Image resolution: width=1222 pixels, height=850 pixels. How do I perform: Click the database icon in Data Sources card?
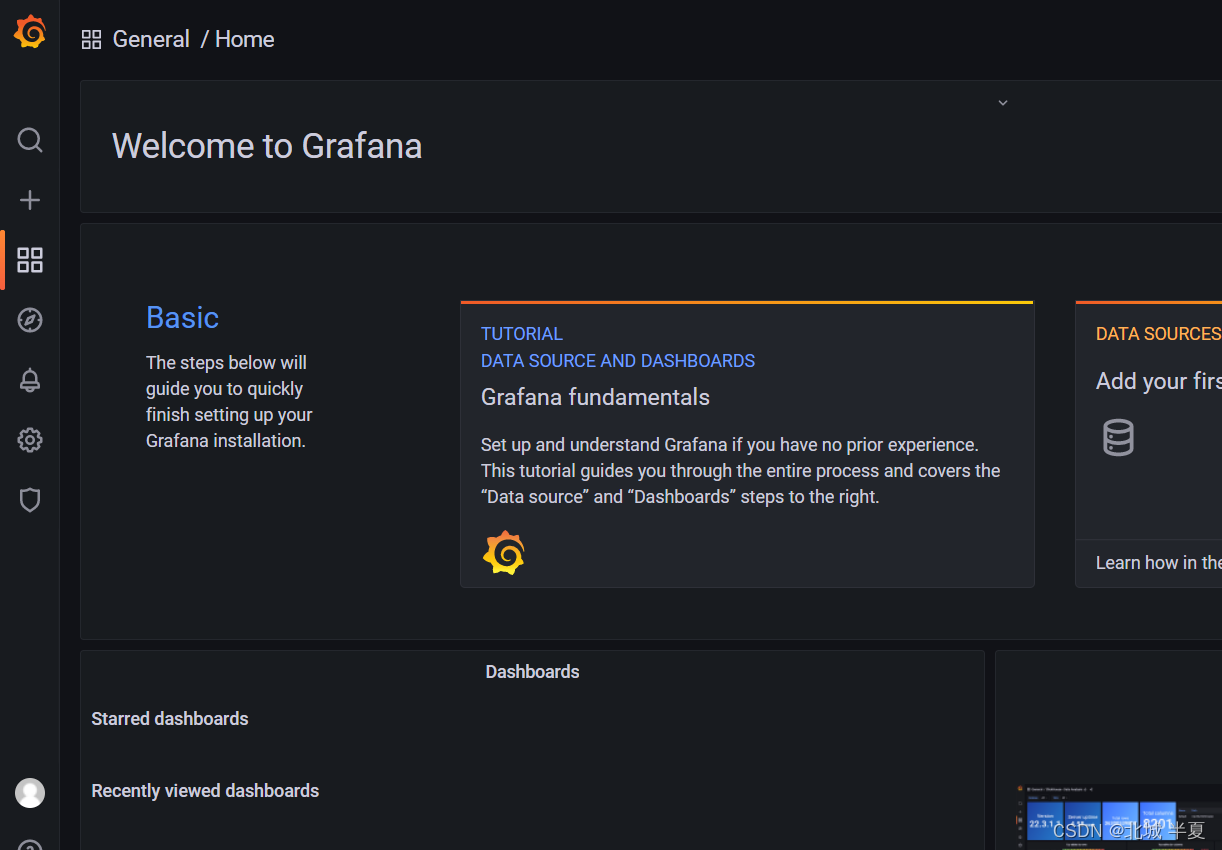[x=1118, y=438]
